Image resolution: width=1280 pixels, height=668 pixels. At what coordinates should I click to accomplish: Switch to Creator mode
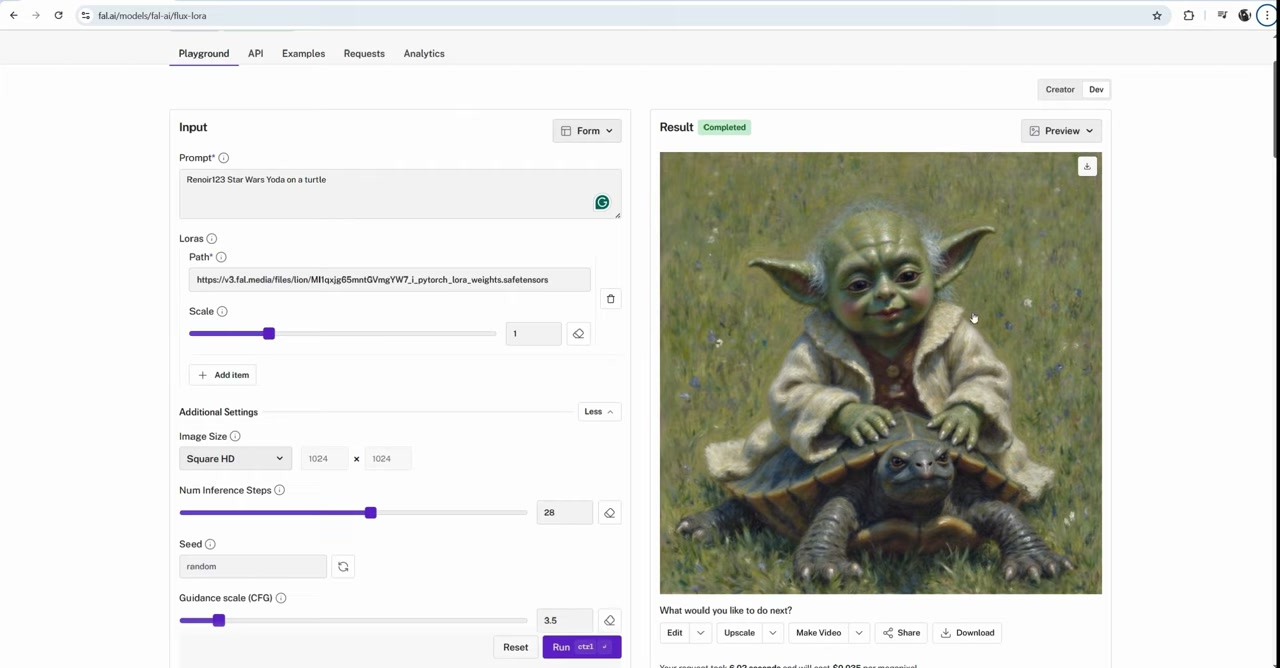1060,90
